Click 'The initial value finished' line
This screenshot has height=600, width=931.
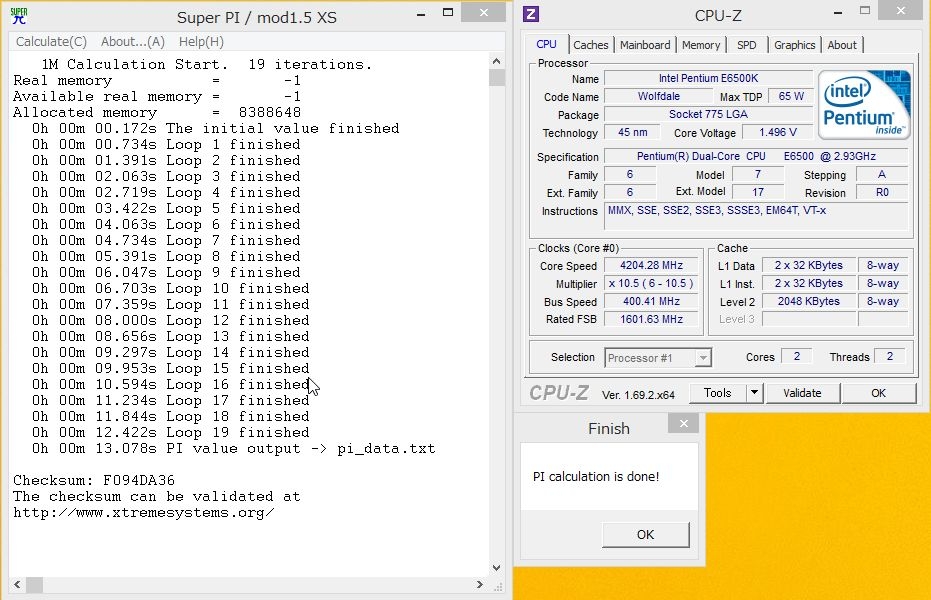pos(216,128)
